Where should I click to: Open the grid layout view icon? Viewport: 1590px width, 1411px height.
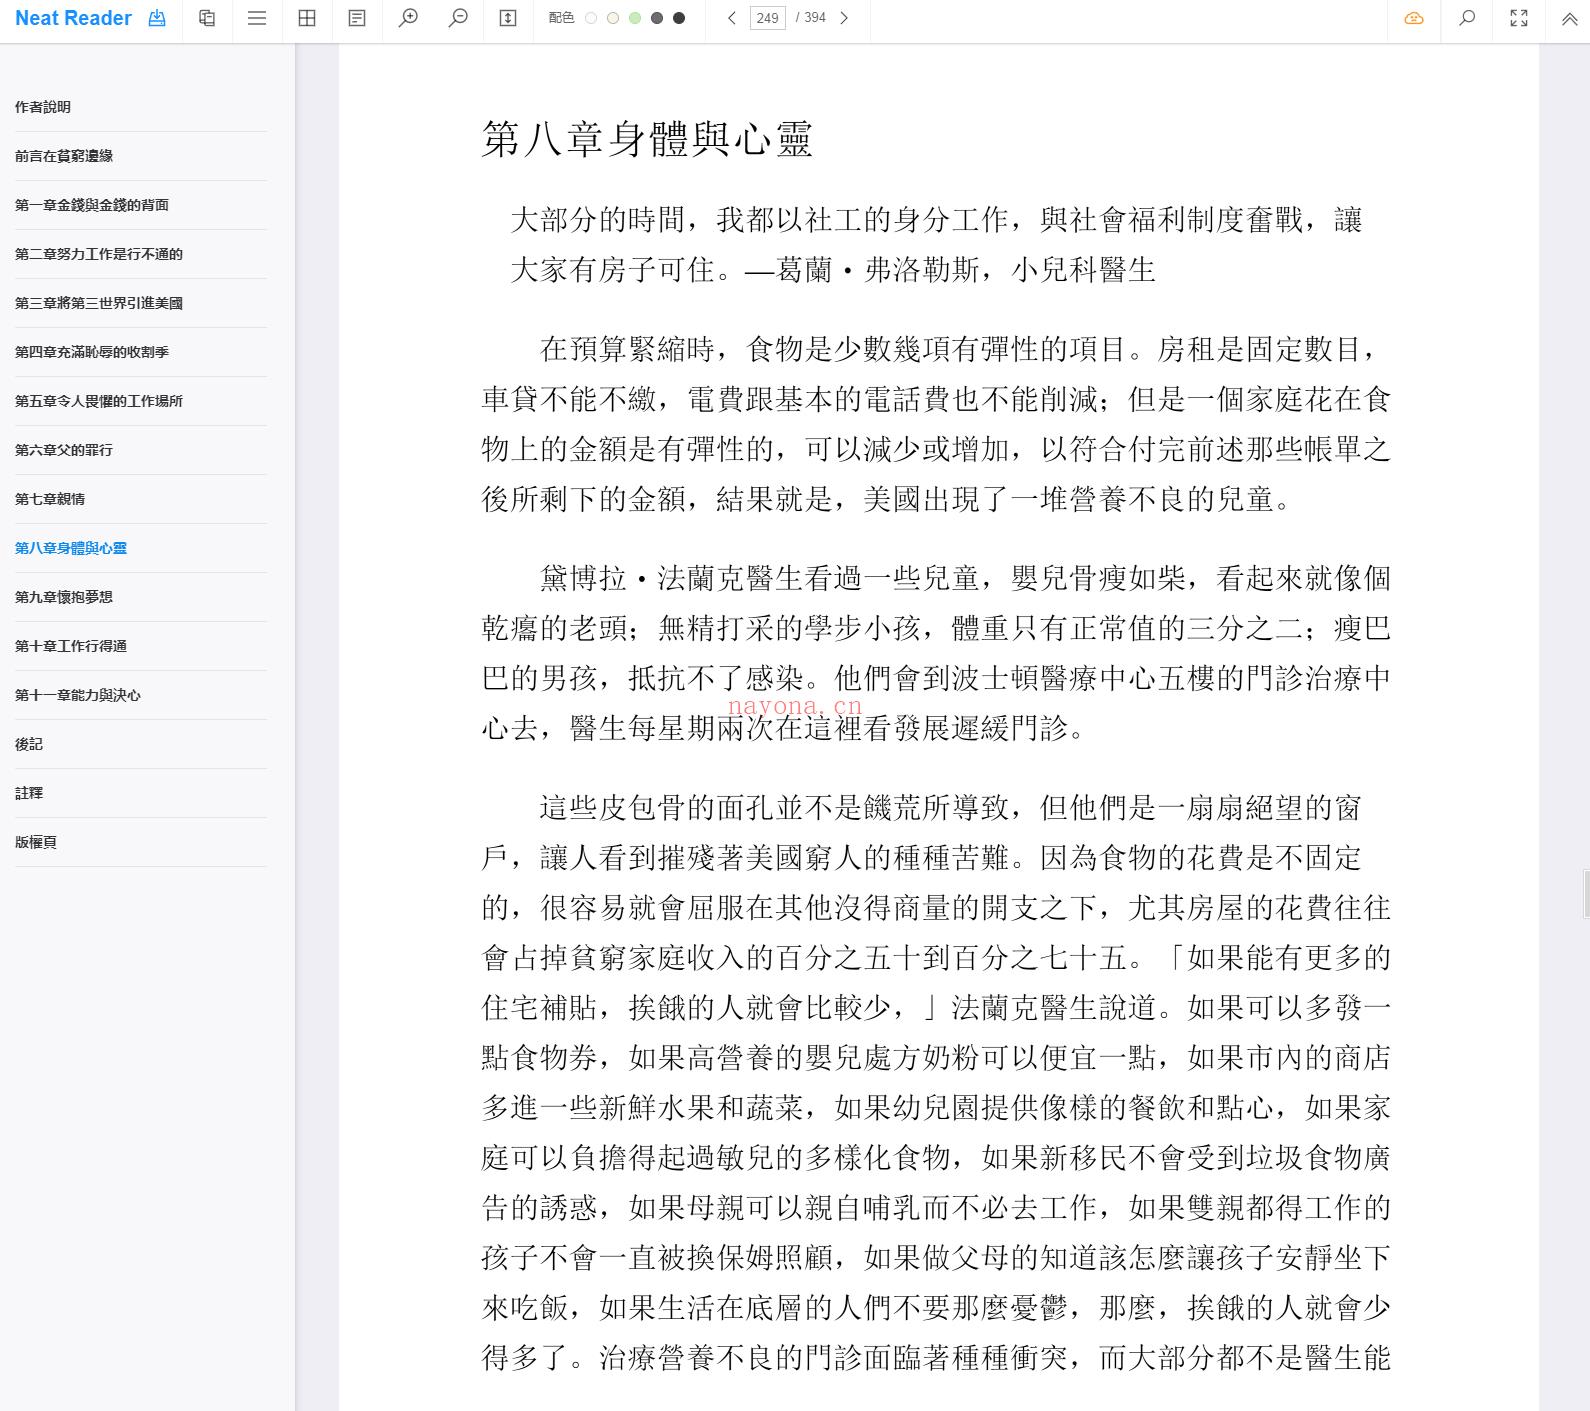point(307,18)
